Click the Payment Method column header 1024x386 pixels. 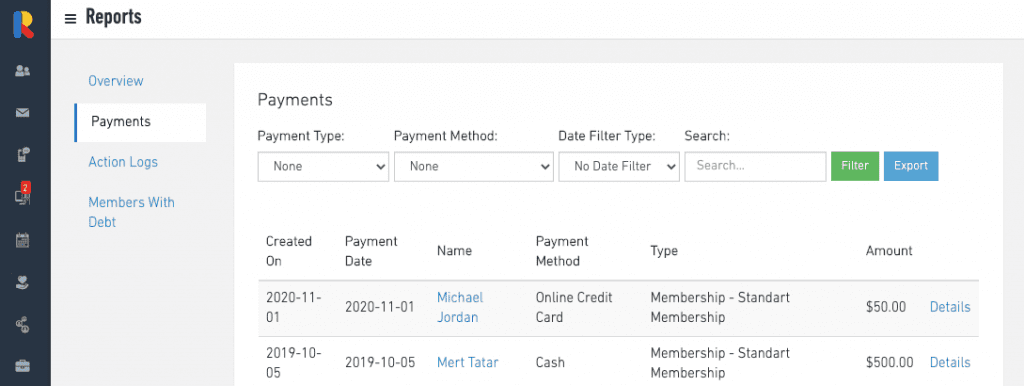562,251
